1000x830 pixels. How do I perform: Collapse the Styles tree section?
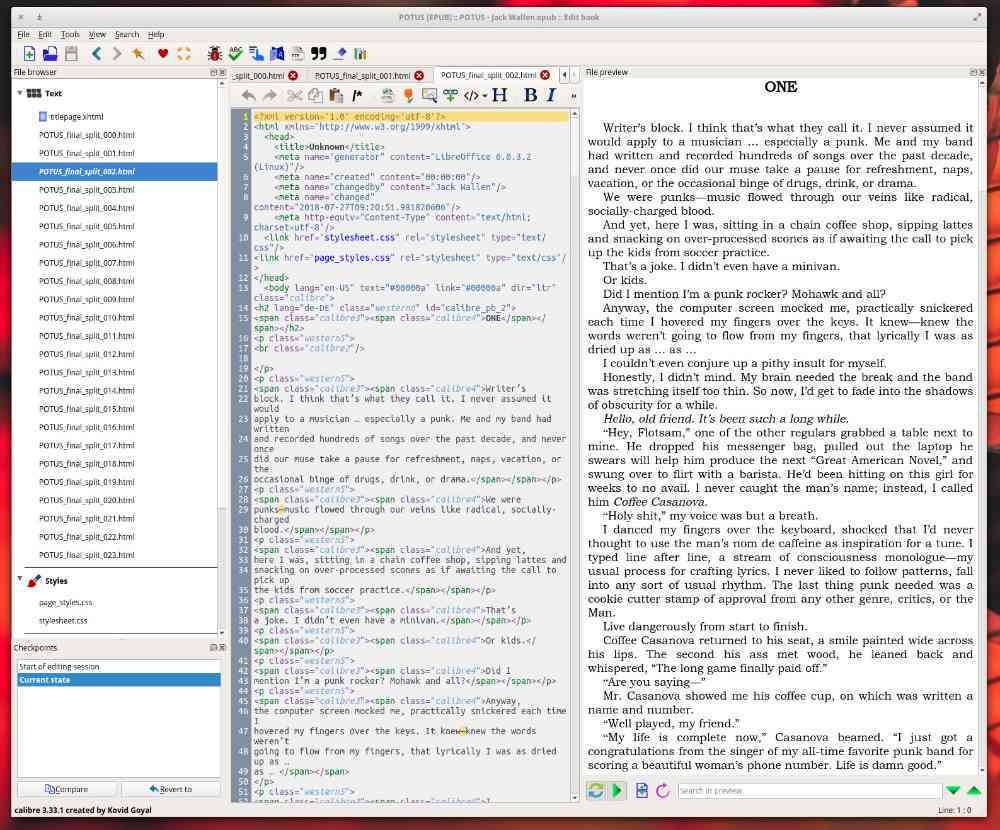point(20,579)
